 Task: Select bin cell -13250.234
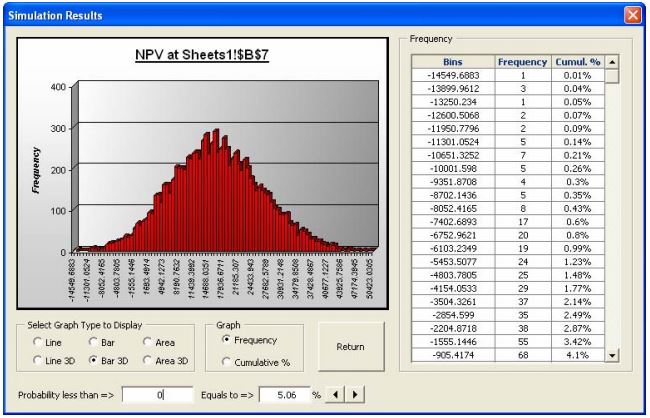coord(453,102)
